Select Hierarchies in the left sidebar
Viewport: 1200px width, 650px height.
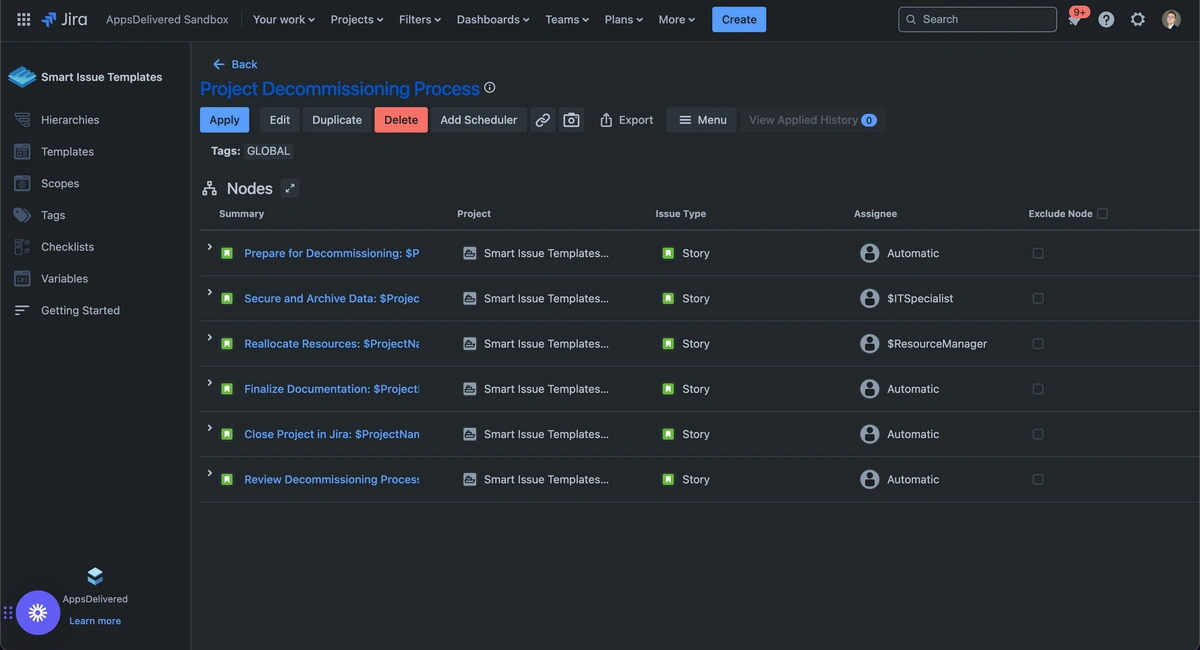(70, 120)
